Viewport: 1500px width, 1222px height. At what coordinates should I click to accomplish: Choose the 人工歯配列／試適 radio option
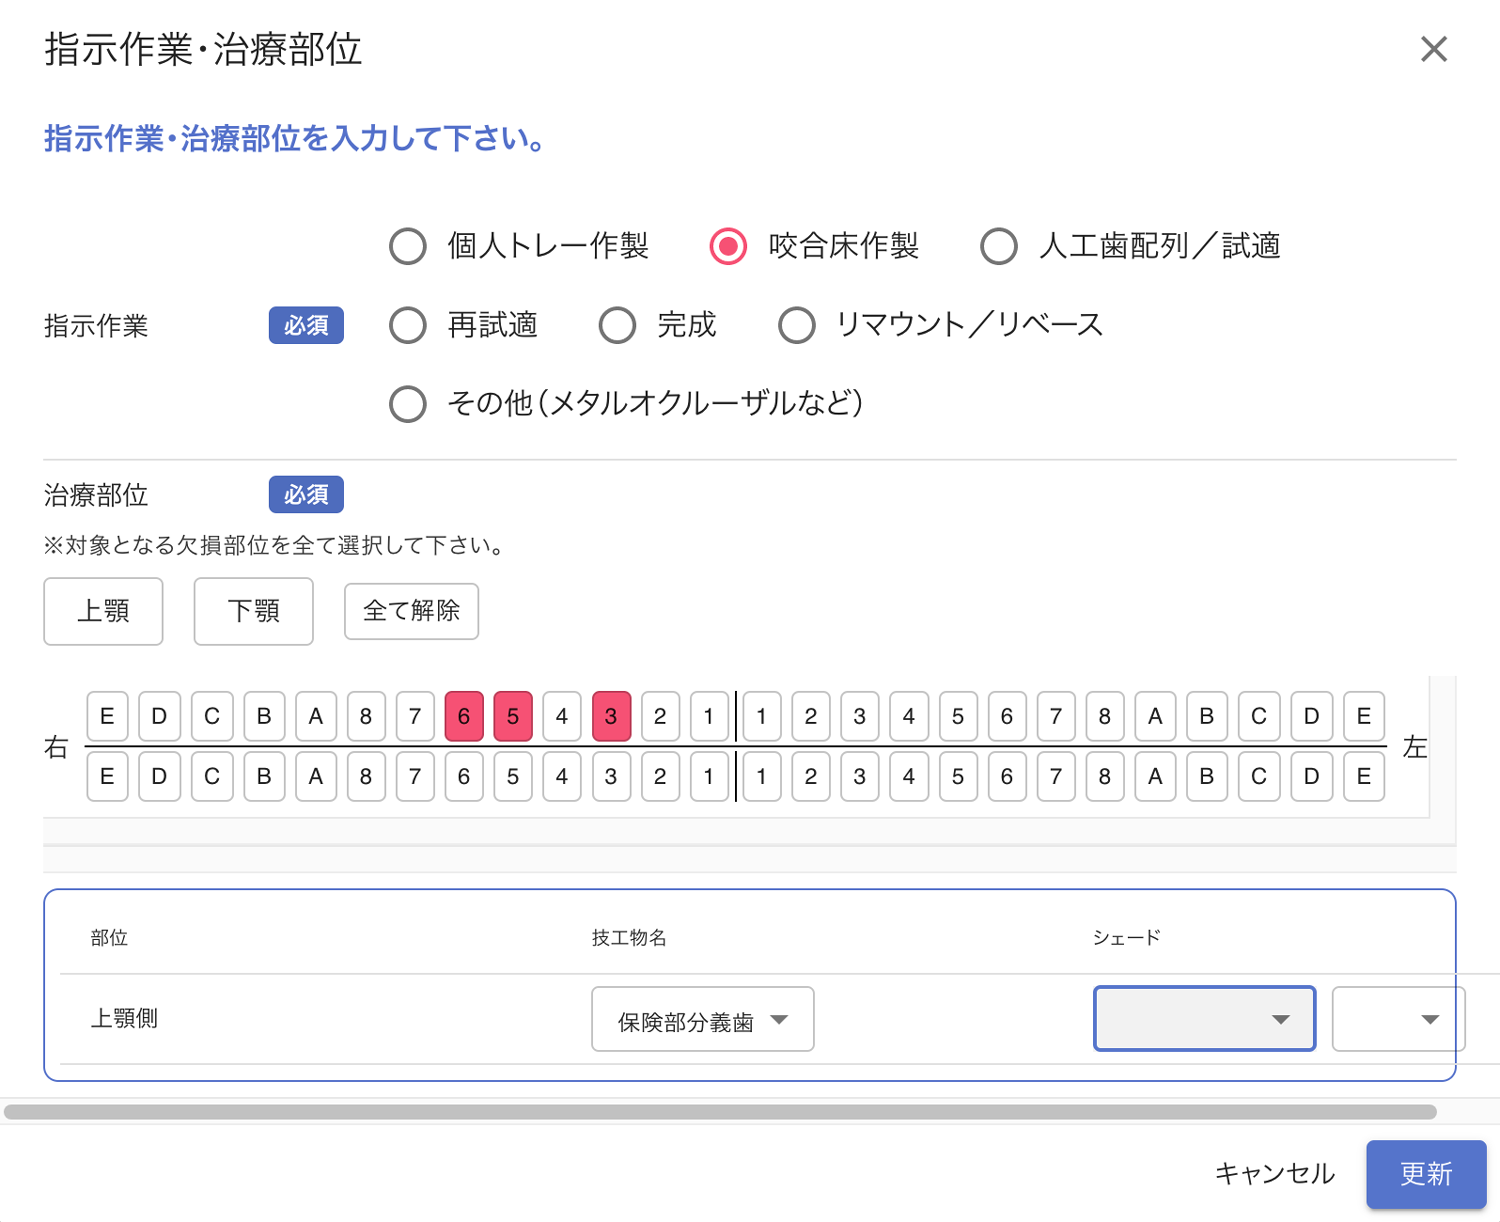coord(999,246)
